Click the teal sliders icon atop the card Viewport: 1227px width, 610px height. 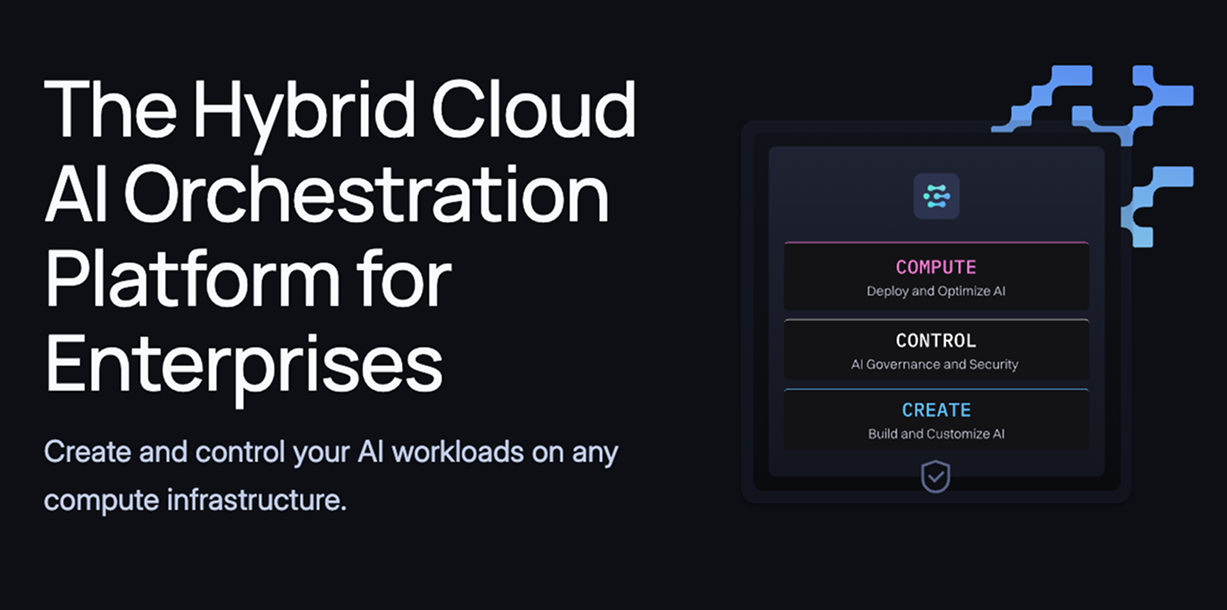point(936,197)
